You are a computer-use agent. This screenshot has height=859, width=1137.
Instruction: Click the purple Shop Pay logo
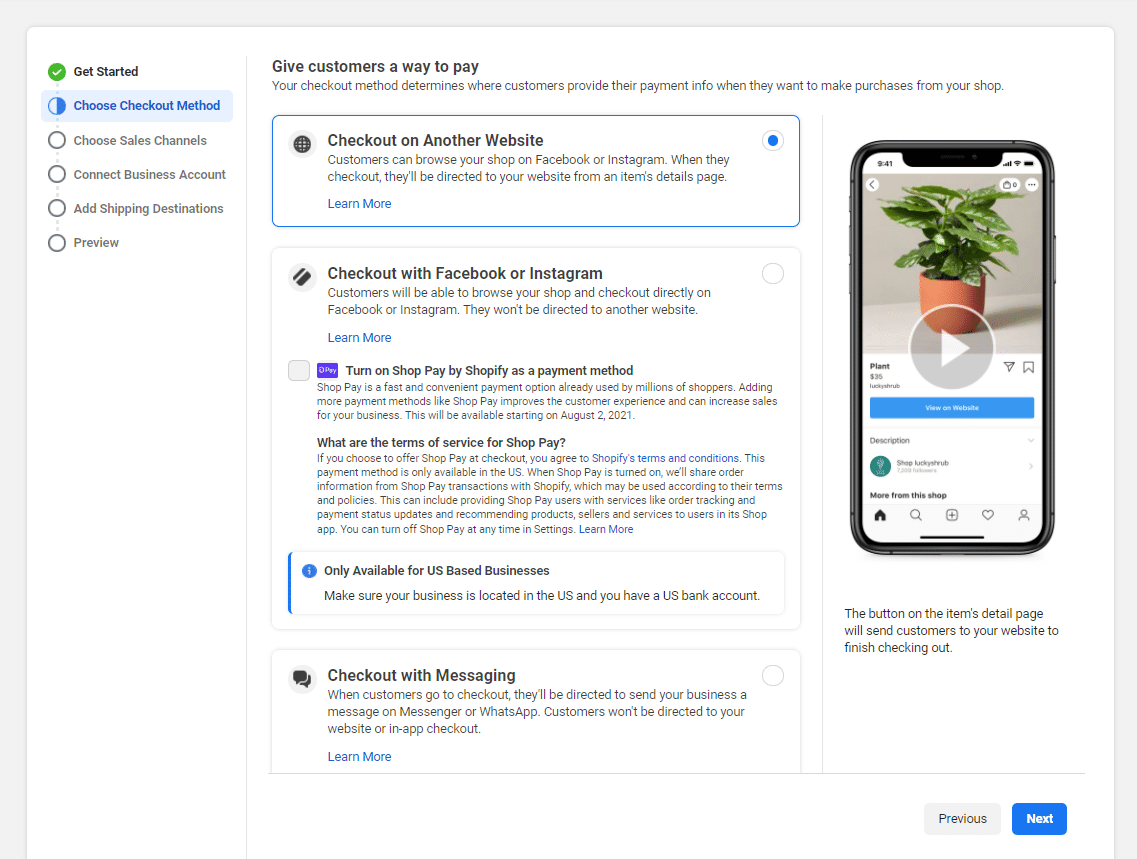tap(328, 370)
